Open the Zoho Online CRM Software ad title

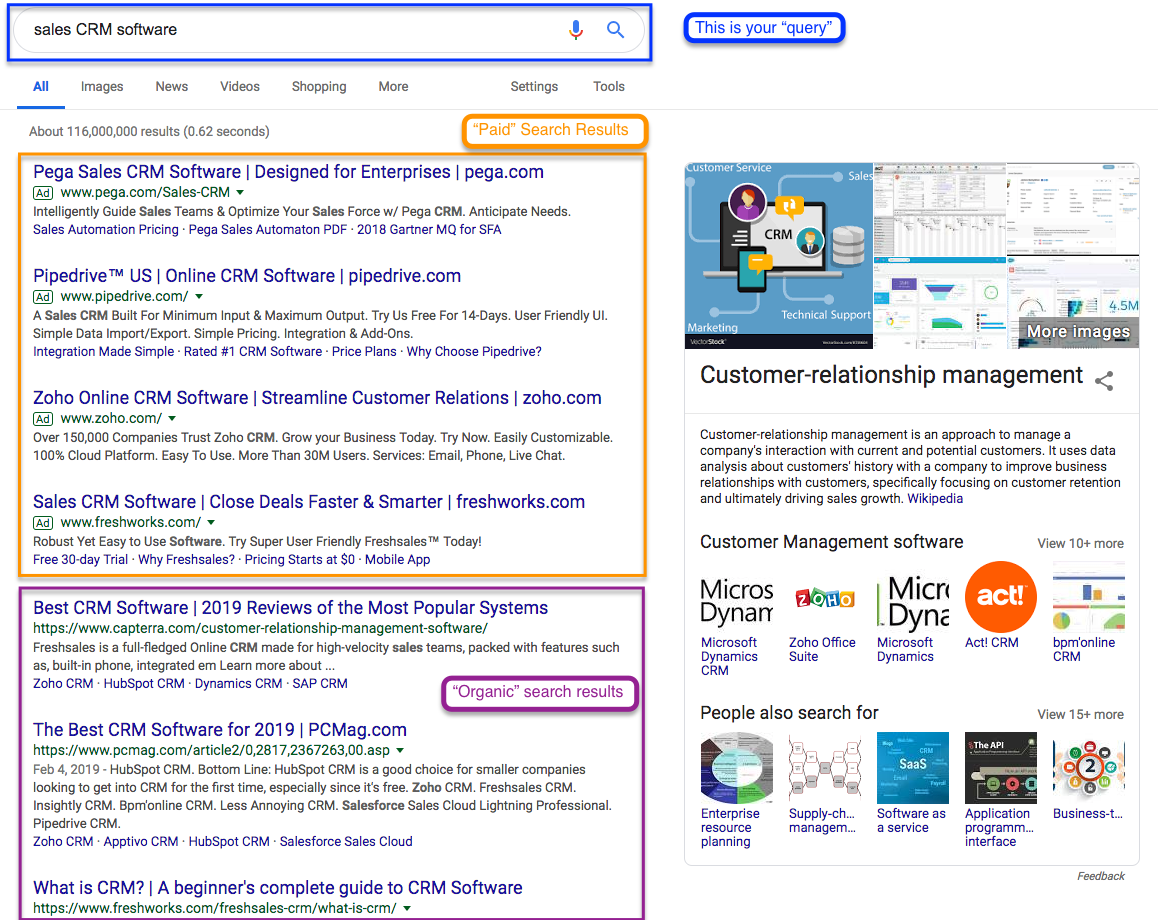(x=317, y=398)
